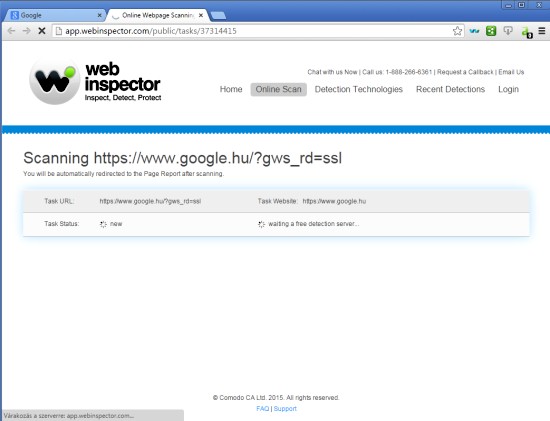View Recent Detections page

coord(450,89)
